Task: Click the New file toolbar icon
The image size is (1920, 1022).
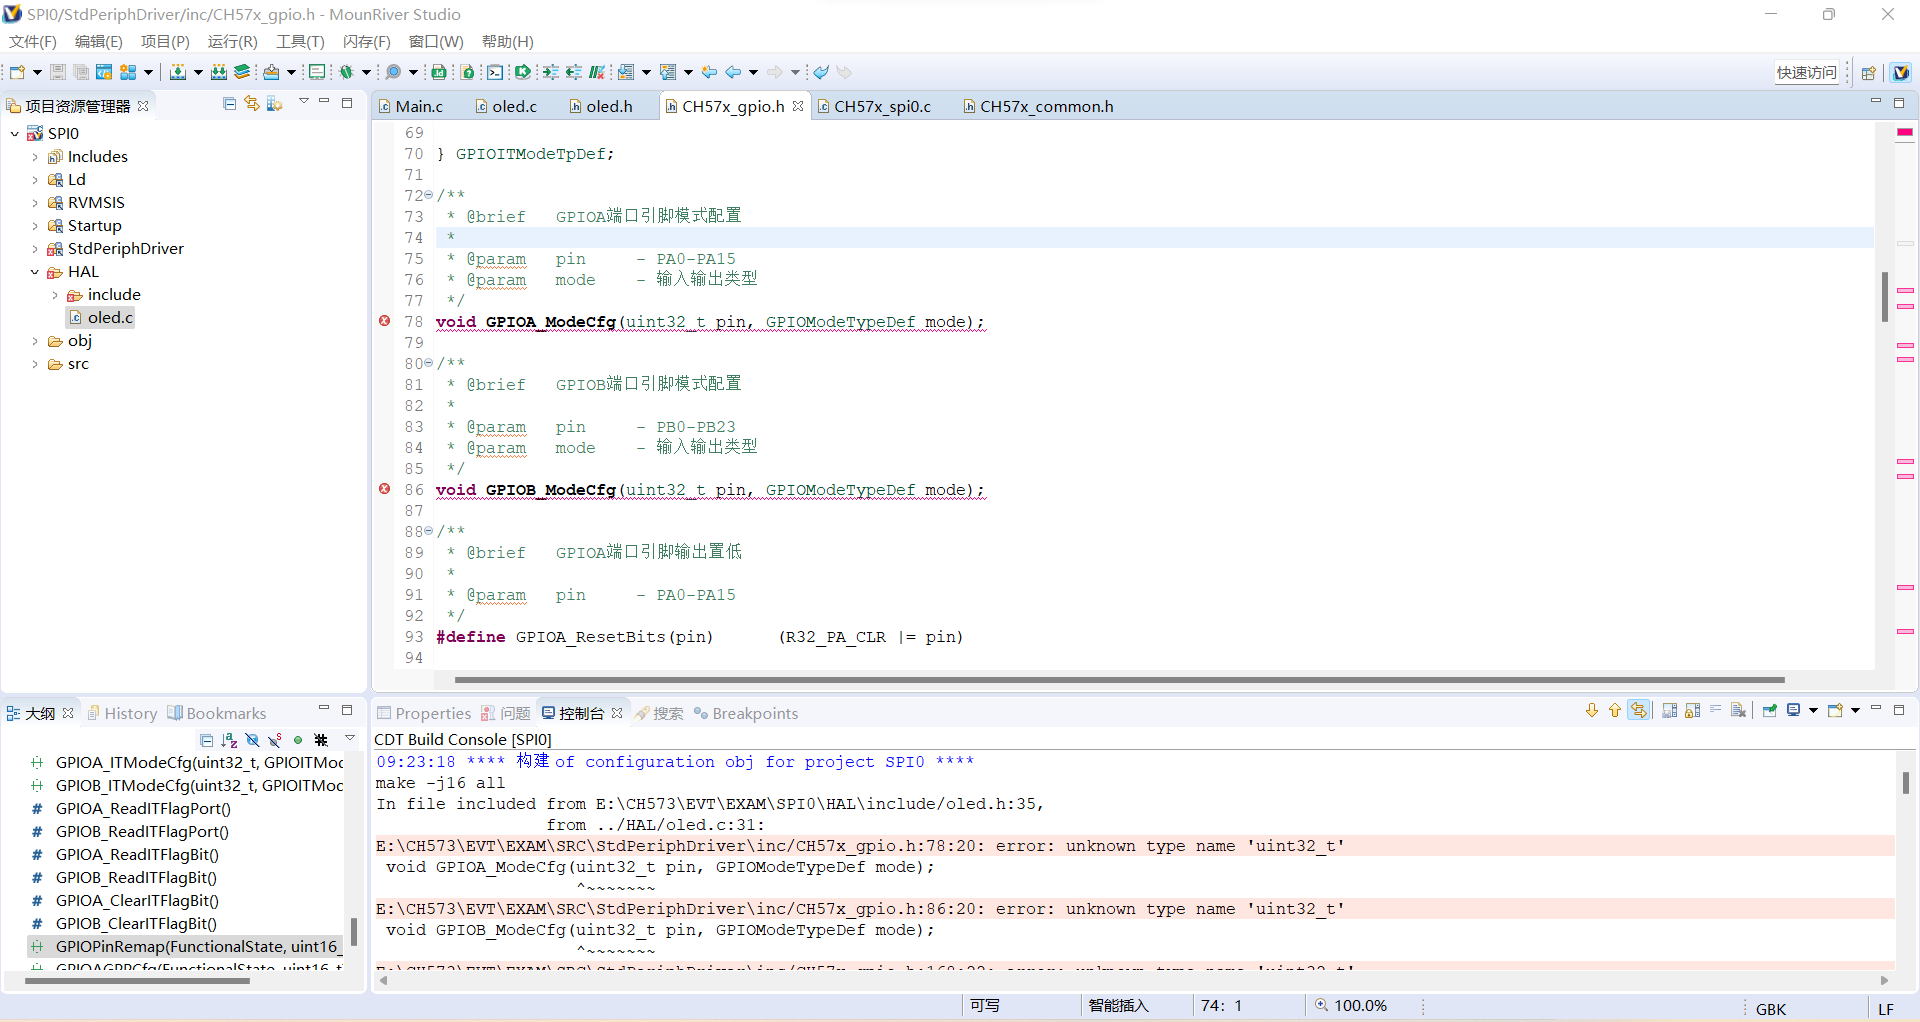Action: [x=17, y=72]
